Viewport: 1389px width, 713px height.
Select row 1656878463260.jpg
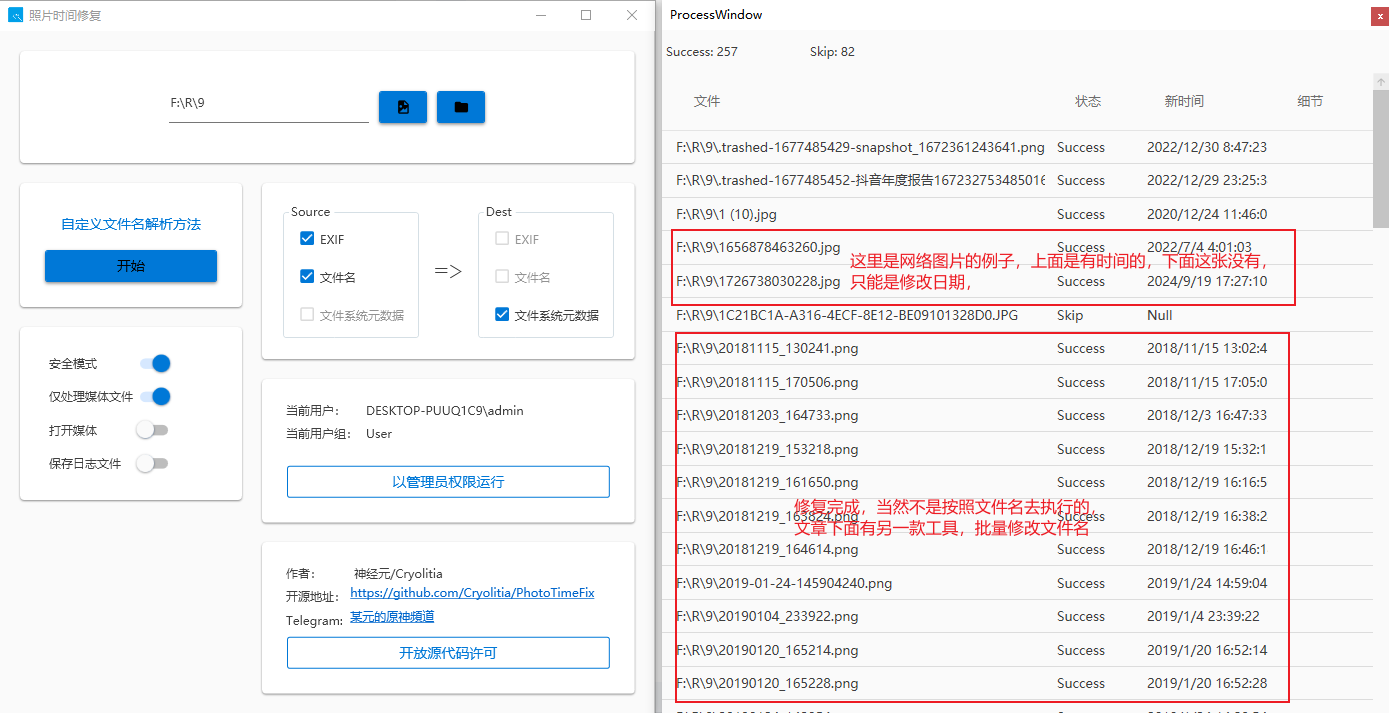point(1017,248)
